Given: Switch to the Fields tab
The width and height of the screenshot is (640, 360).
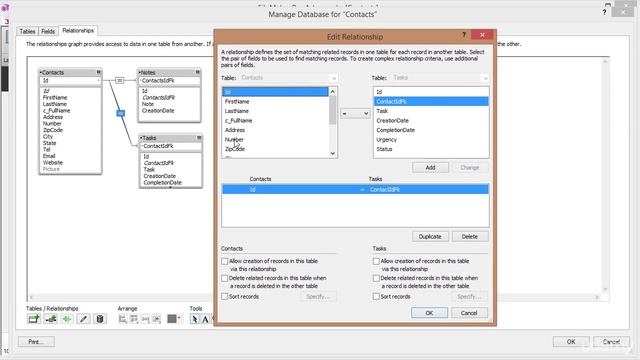Looking at the screenshot, I should tap(48, 31).
